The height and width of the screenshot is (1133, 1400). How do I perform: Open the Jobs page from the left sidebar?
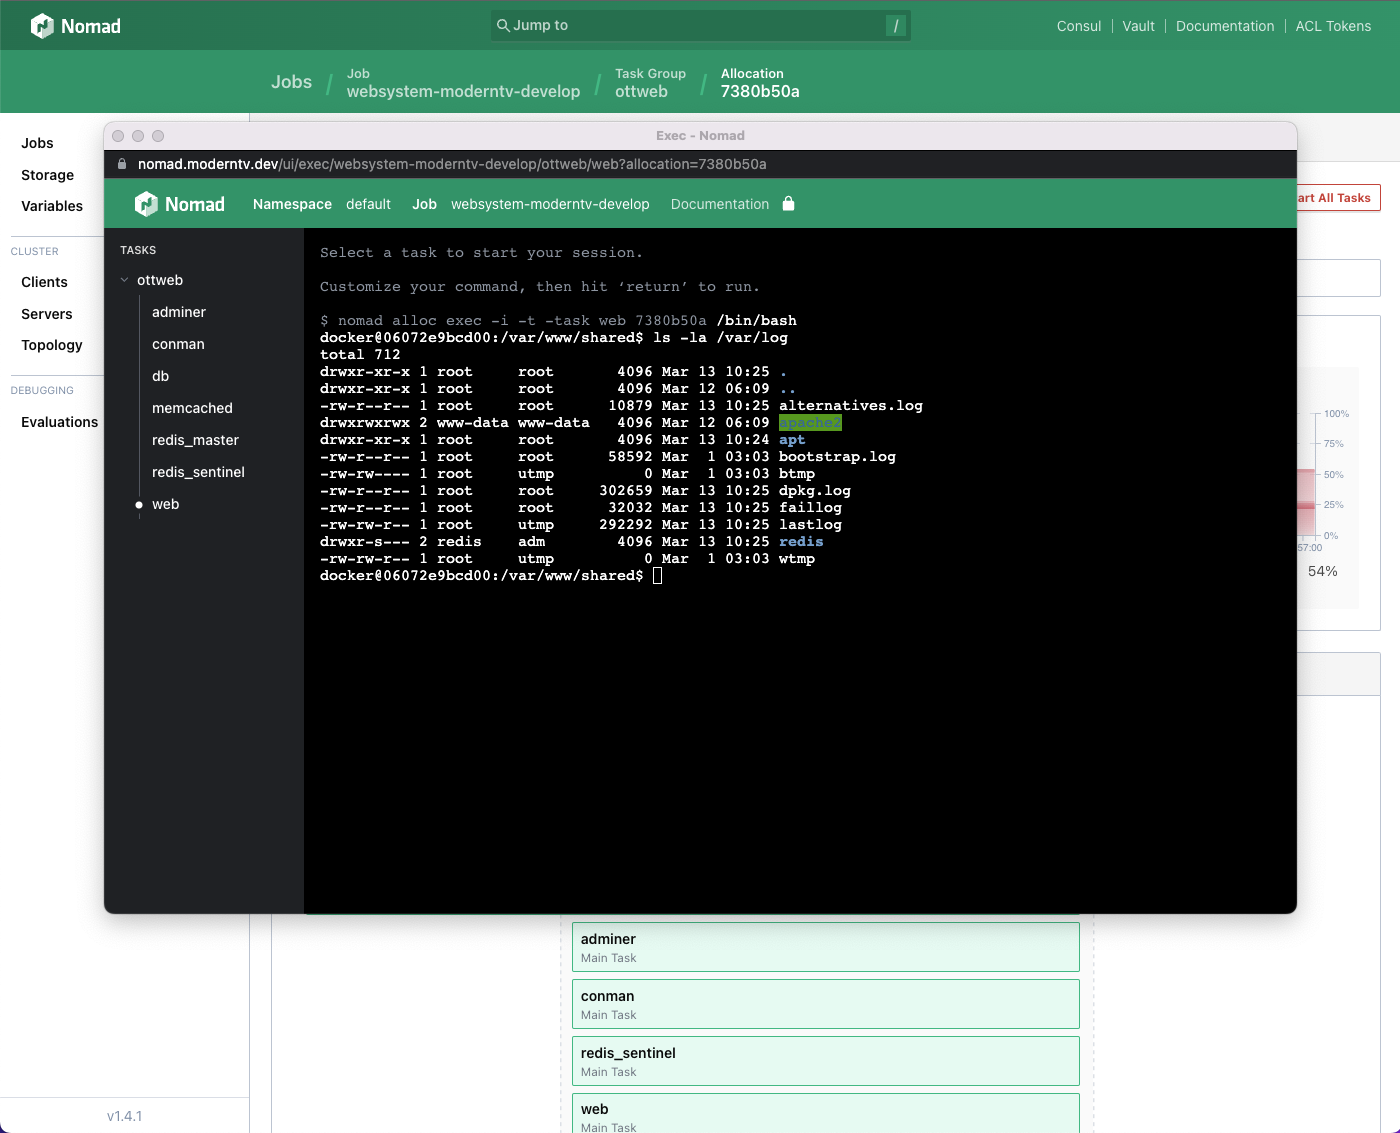(37, 143)
